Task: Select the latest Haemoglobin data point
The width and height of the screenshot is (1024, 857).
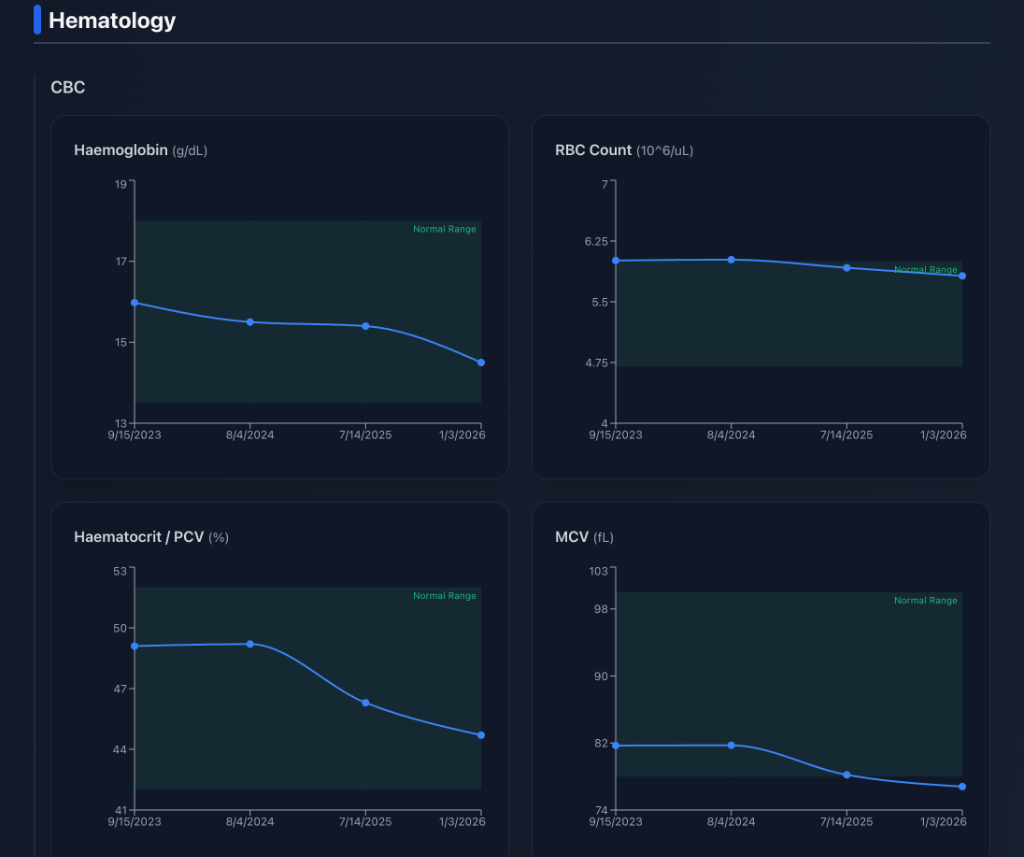Action: (480, 362)
